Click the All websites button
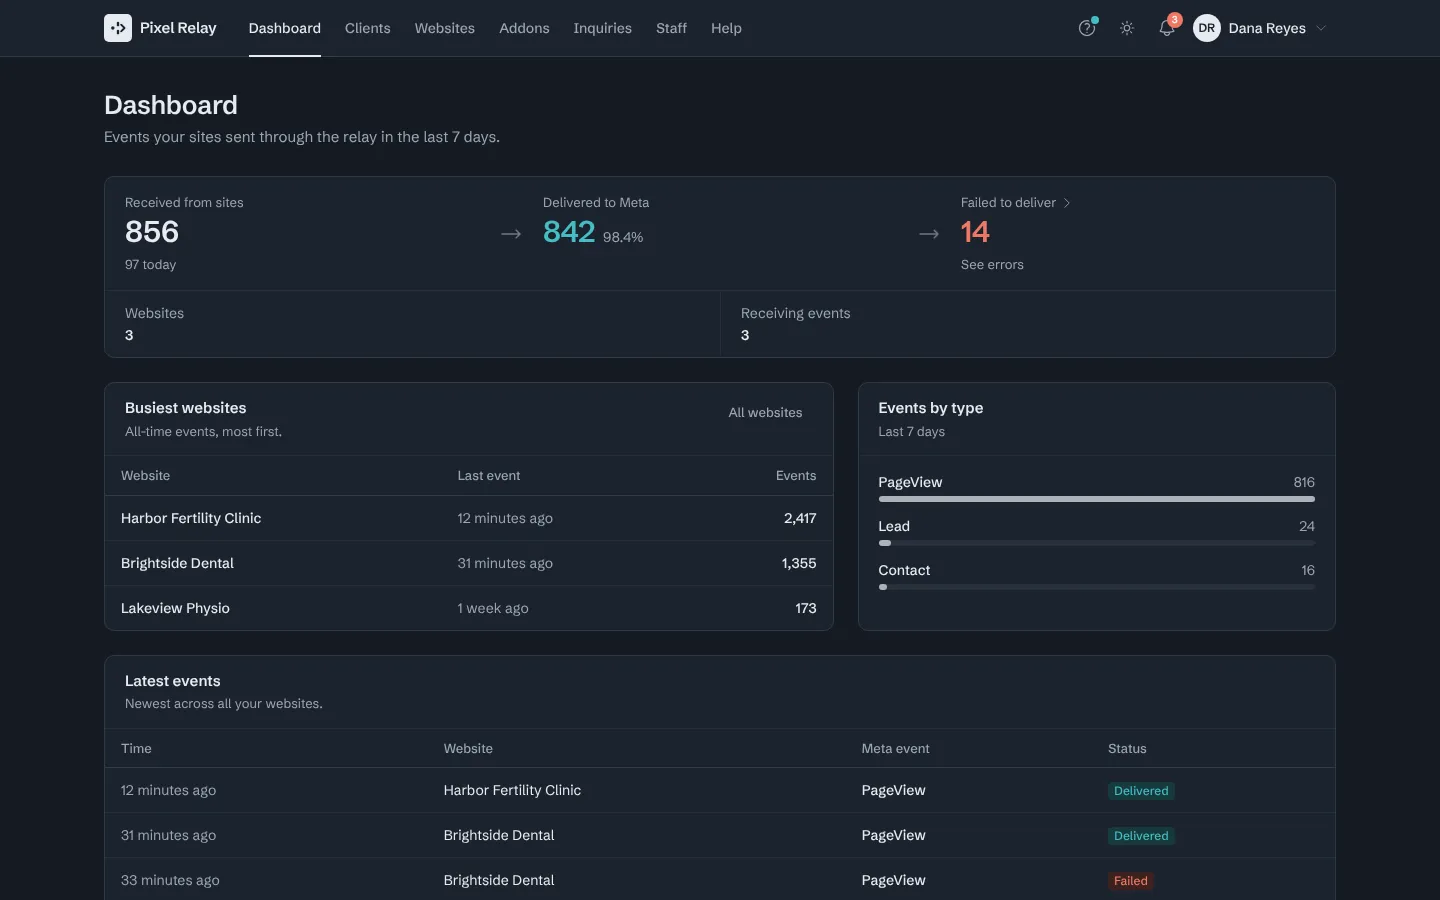This screenshot has width=1440, height=900. click(765, 412)
